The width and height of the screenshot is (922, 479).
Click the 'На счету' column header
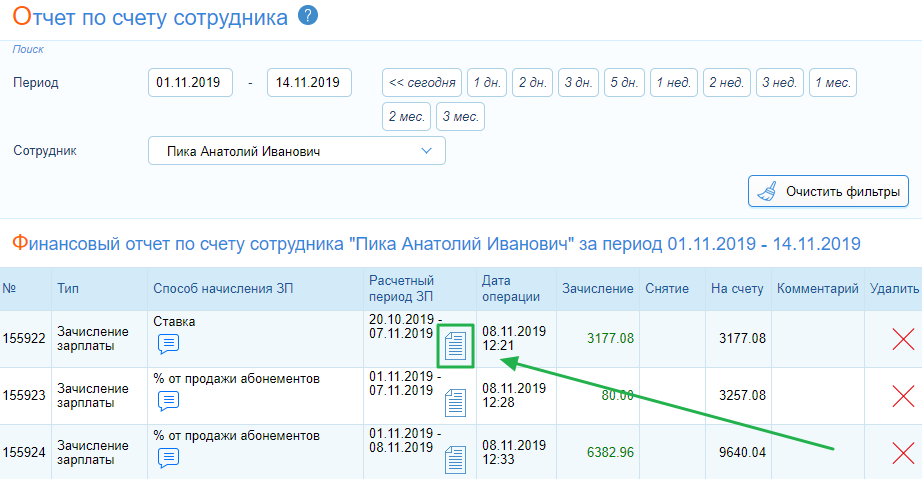737,288
